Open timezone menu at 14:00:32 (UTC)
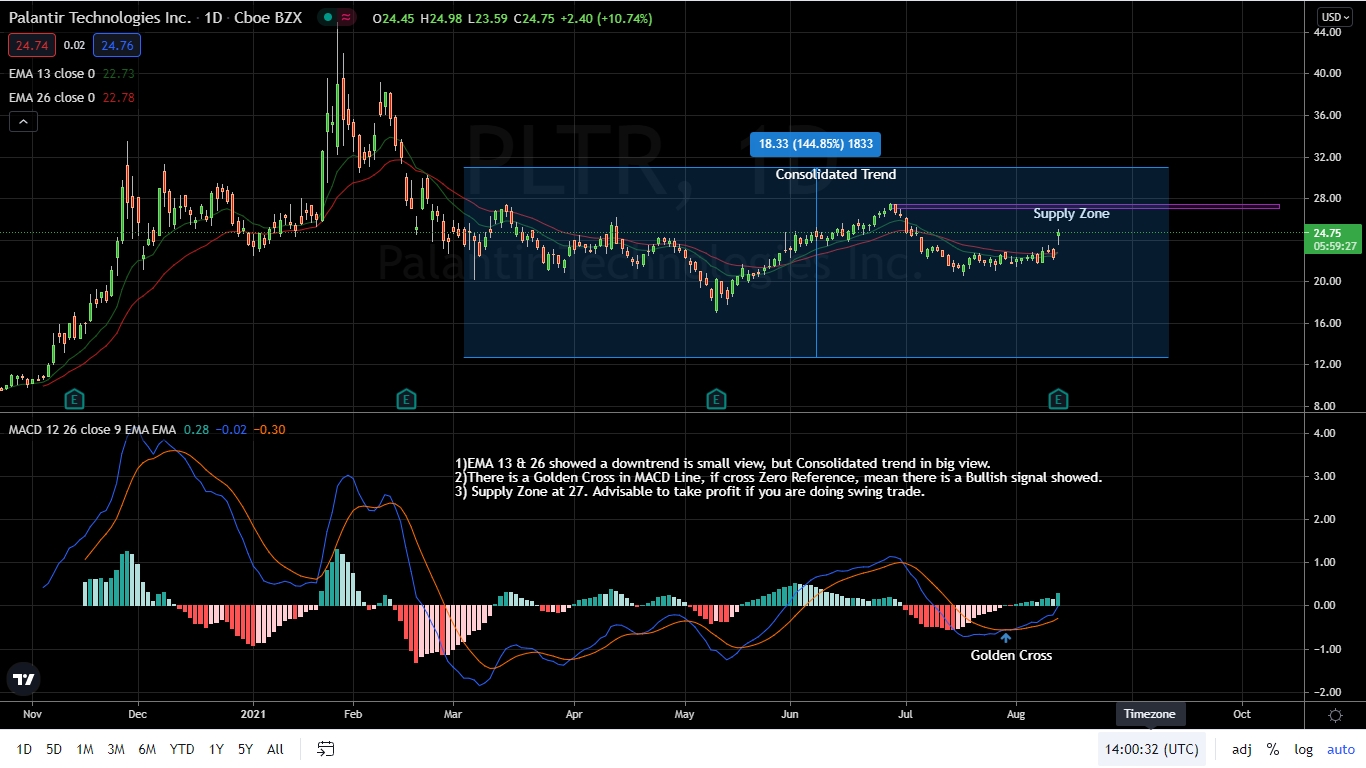 1151,749
